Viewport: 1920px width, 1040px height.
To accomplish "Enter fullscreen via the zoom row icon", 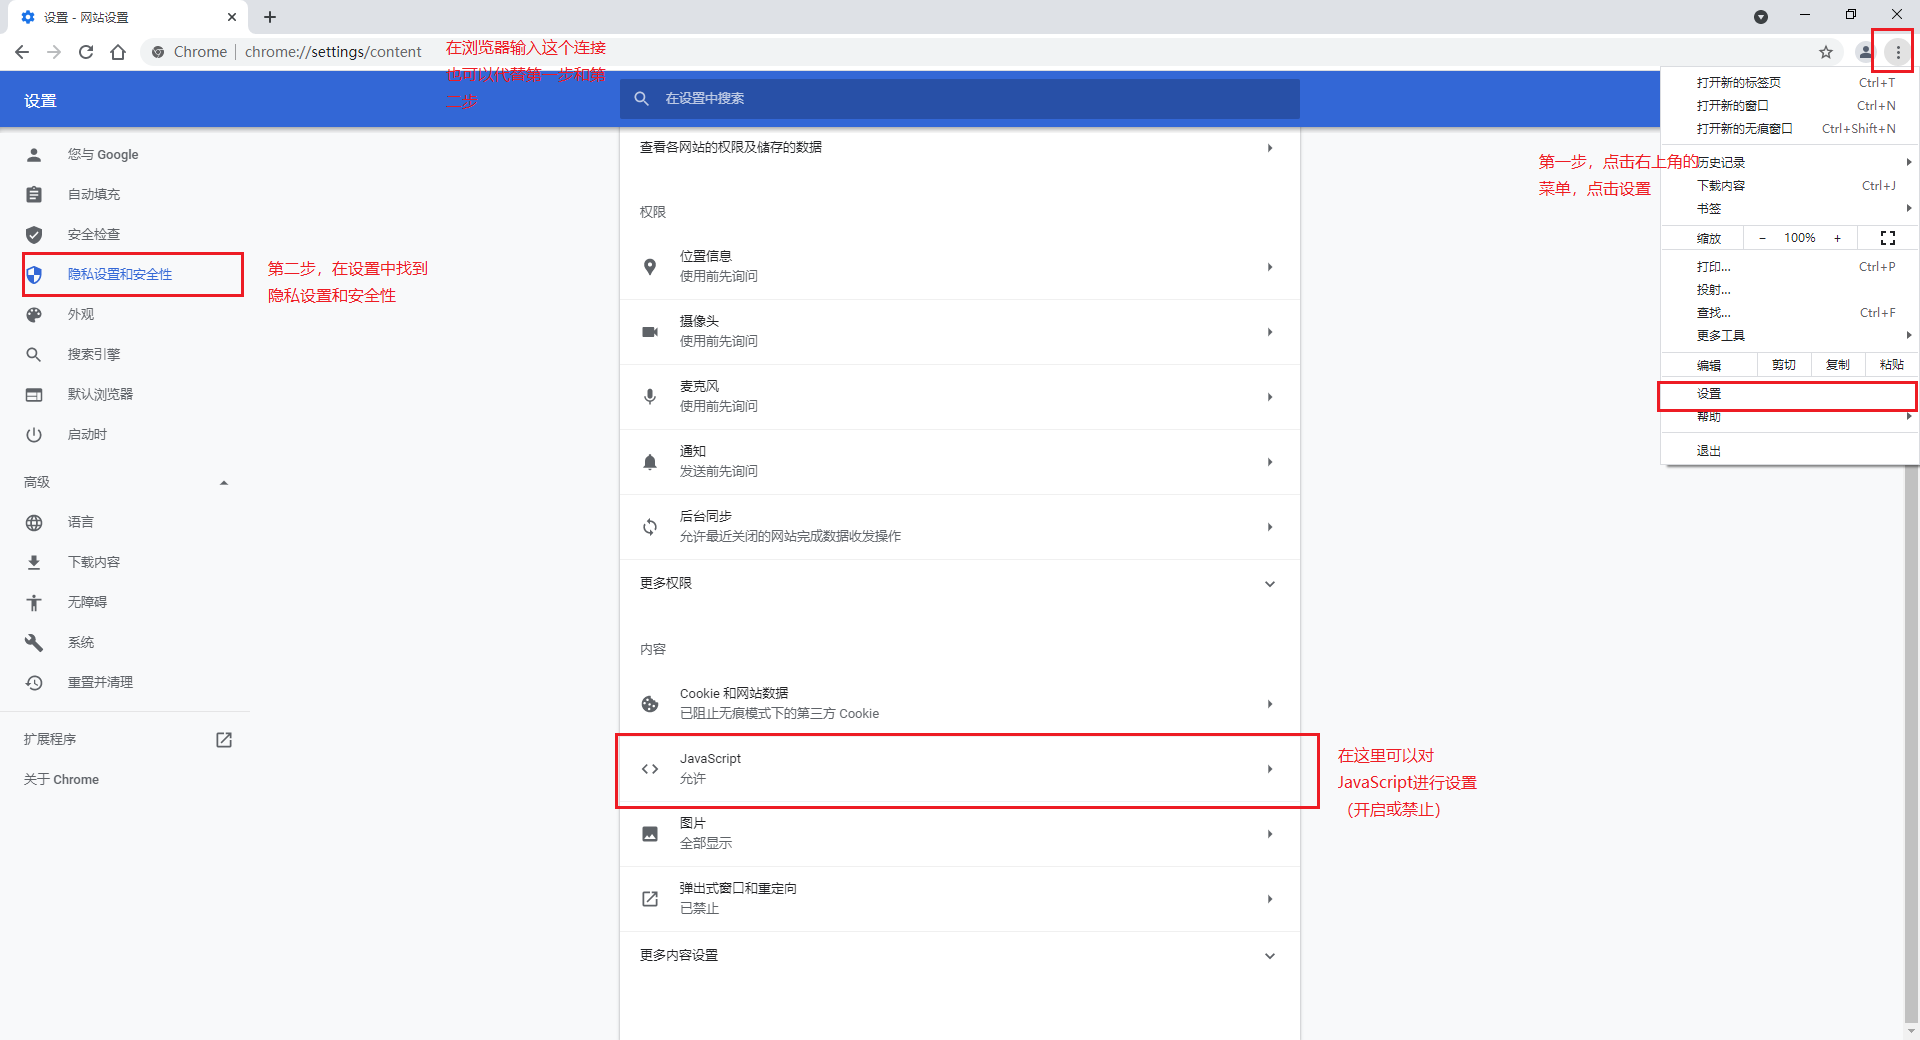I will click(x=1888, y=238).
